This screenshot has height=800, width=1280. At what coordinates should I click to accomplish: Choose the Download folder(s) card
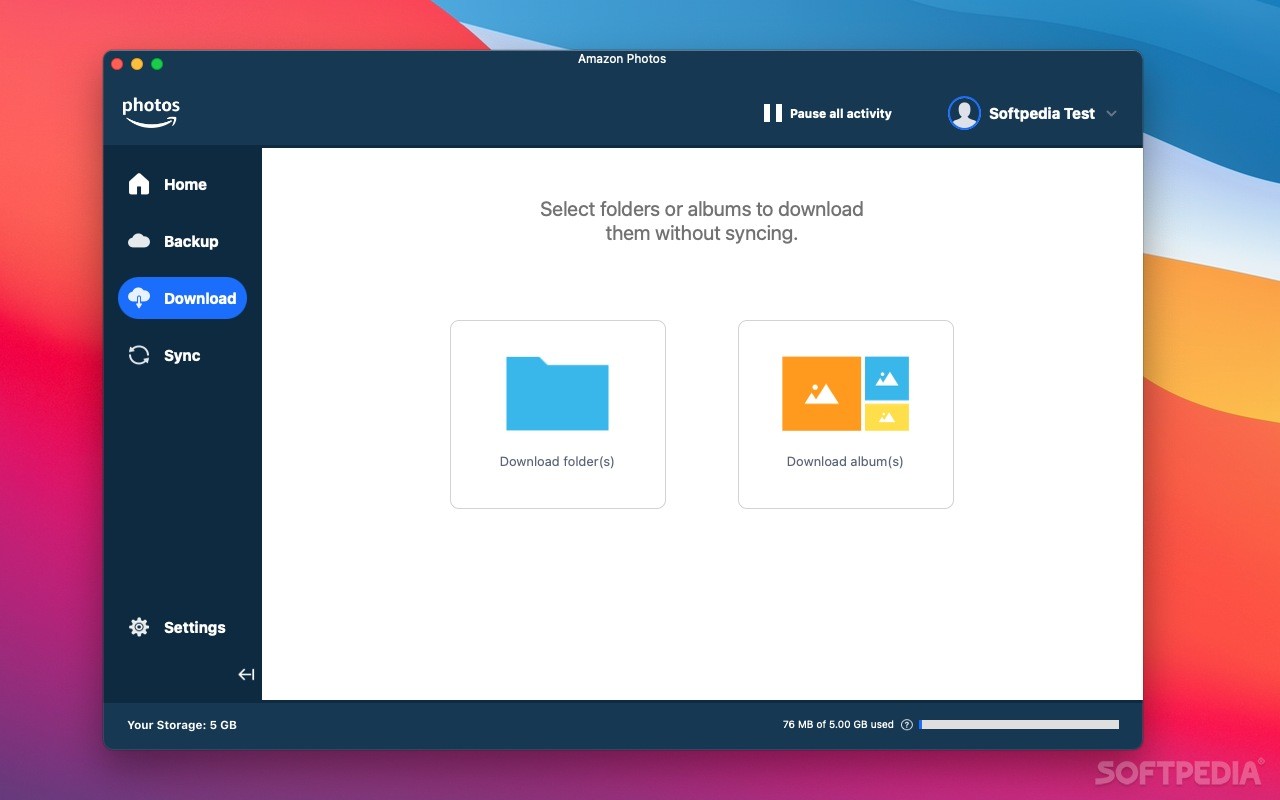(x=558, y=414)
